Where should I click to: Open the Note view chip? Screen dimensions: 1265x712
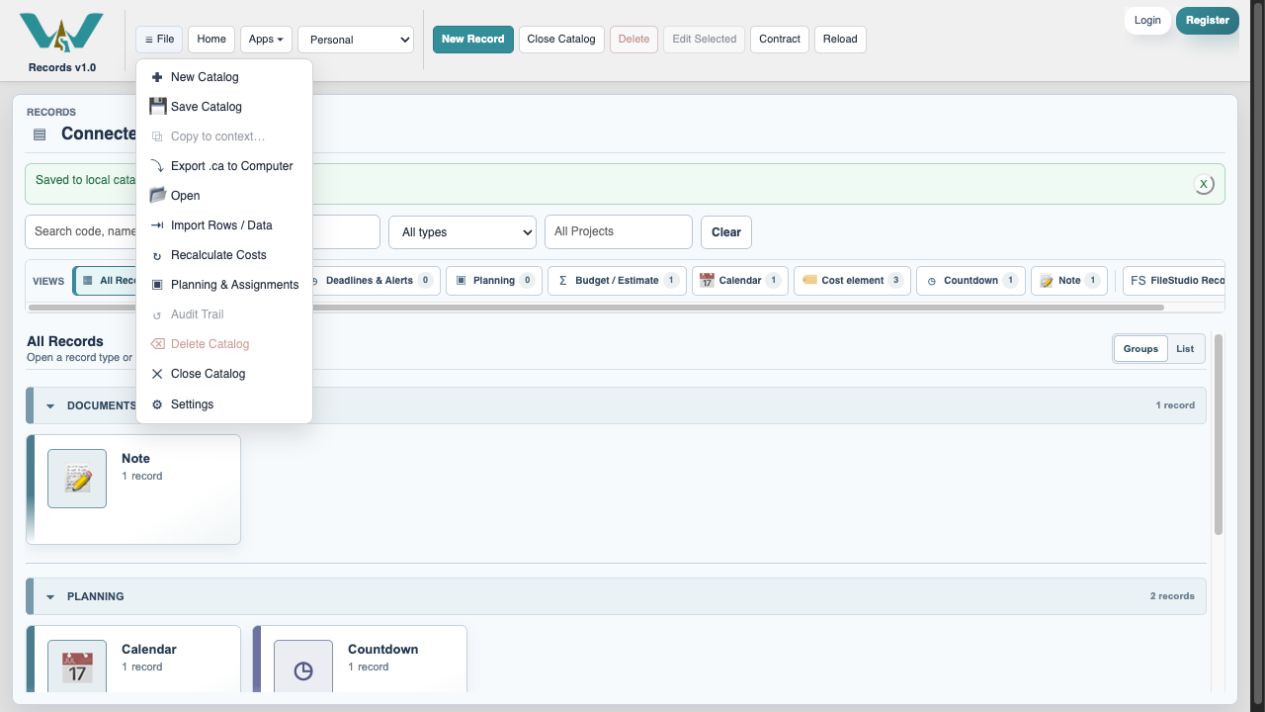[1069, 281]
